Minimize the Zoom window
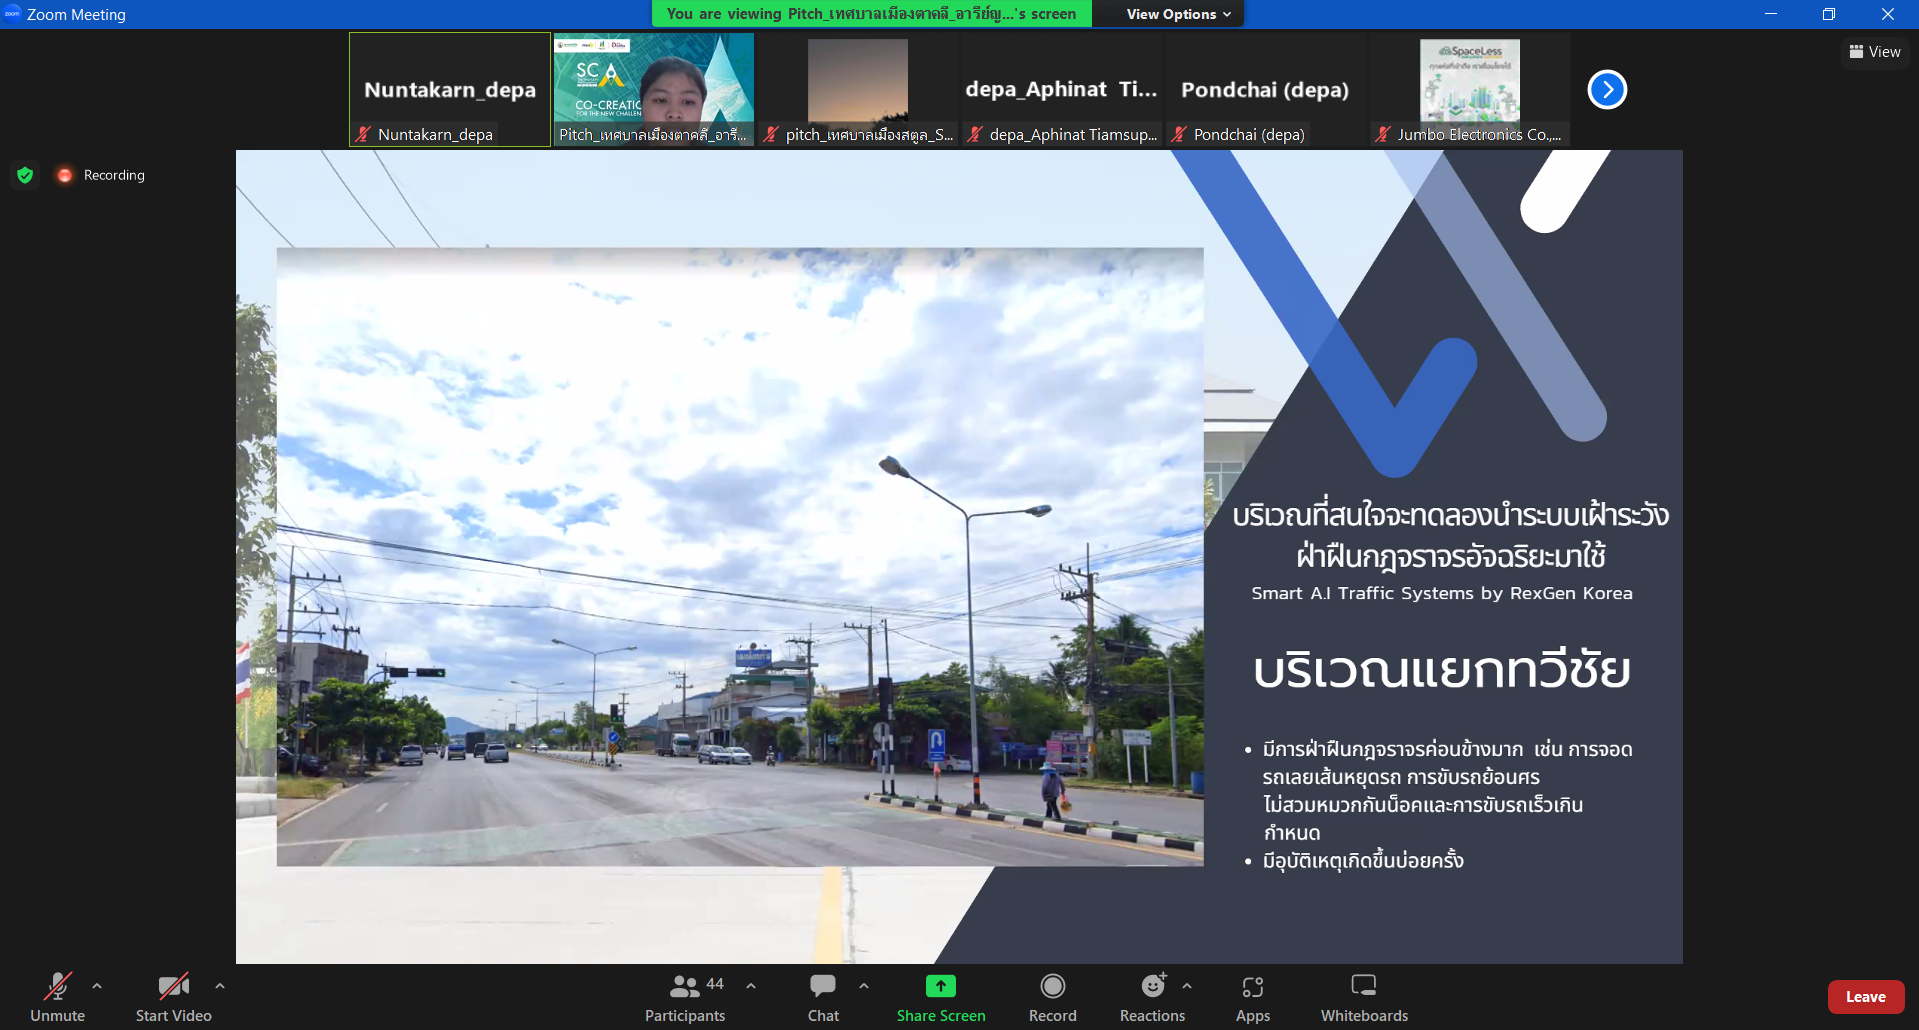This screenshot has width=1919, height=1030. coord(1771,14)
